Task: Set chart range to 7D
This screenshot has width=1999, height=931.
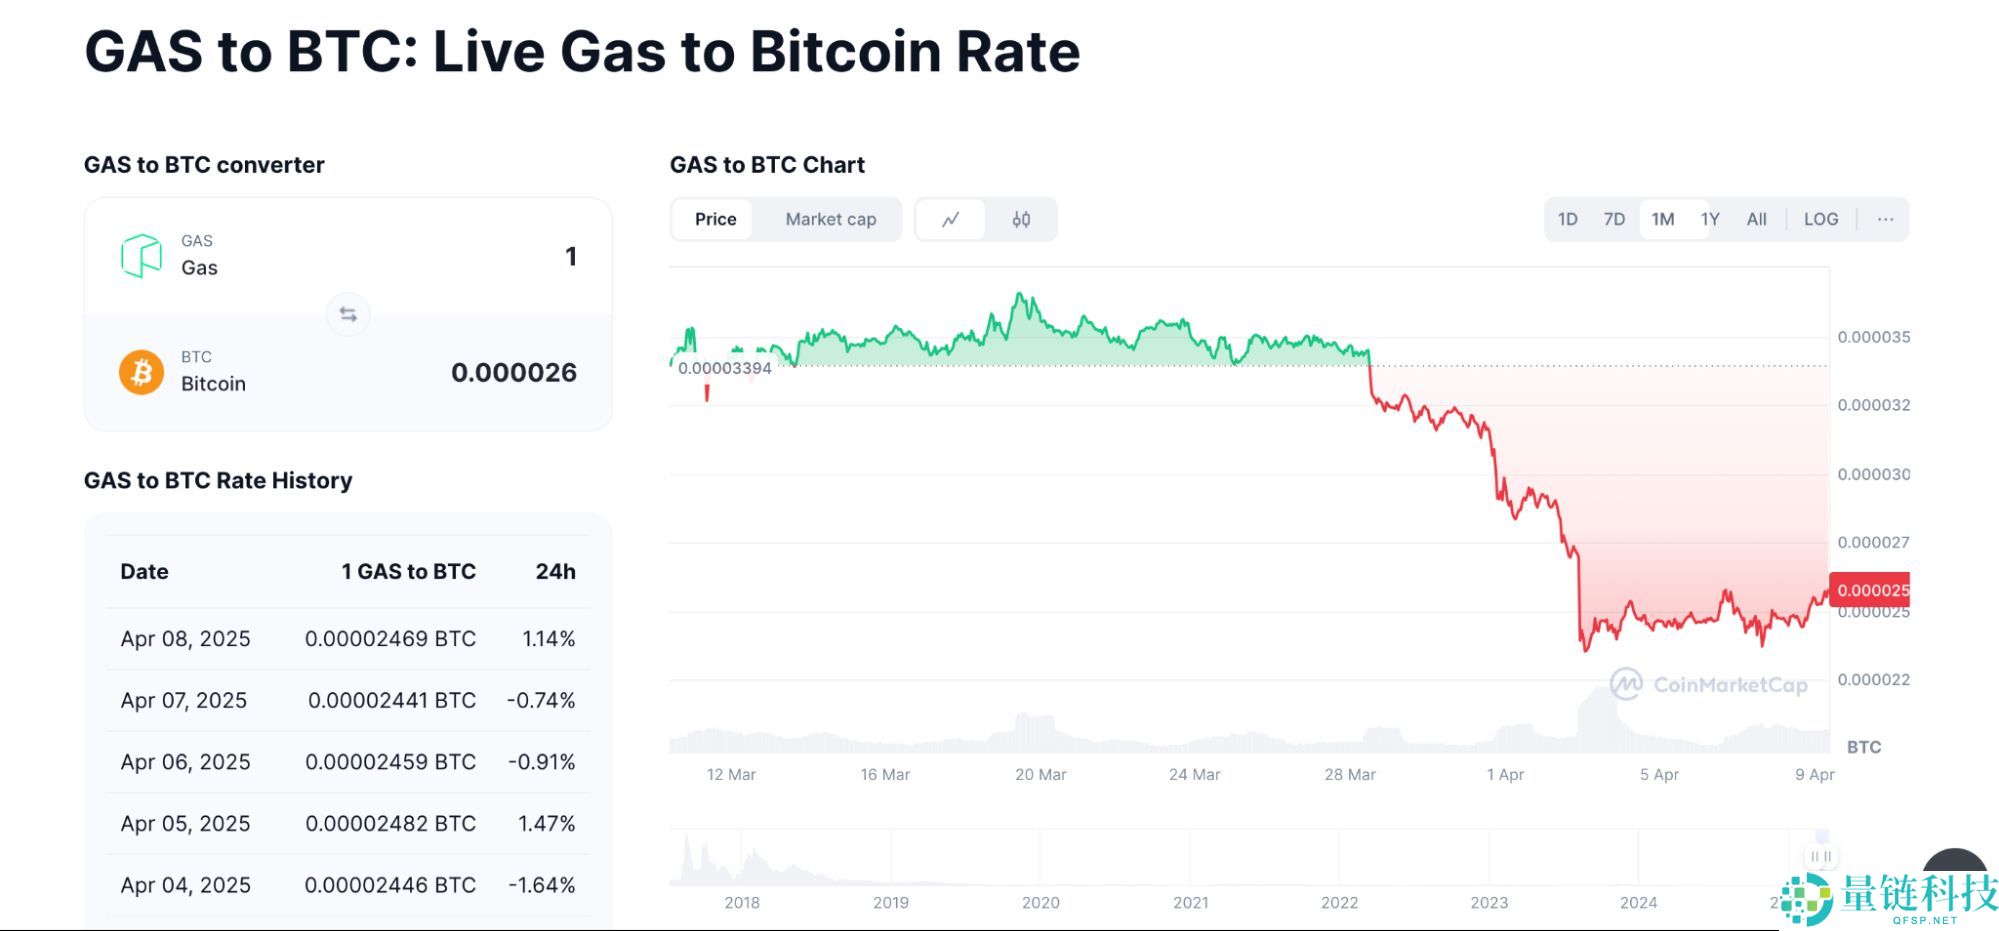Action: point(1614,219)
